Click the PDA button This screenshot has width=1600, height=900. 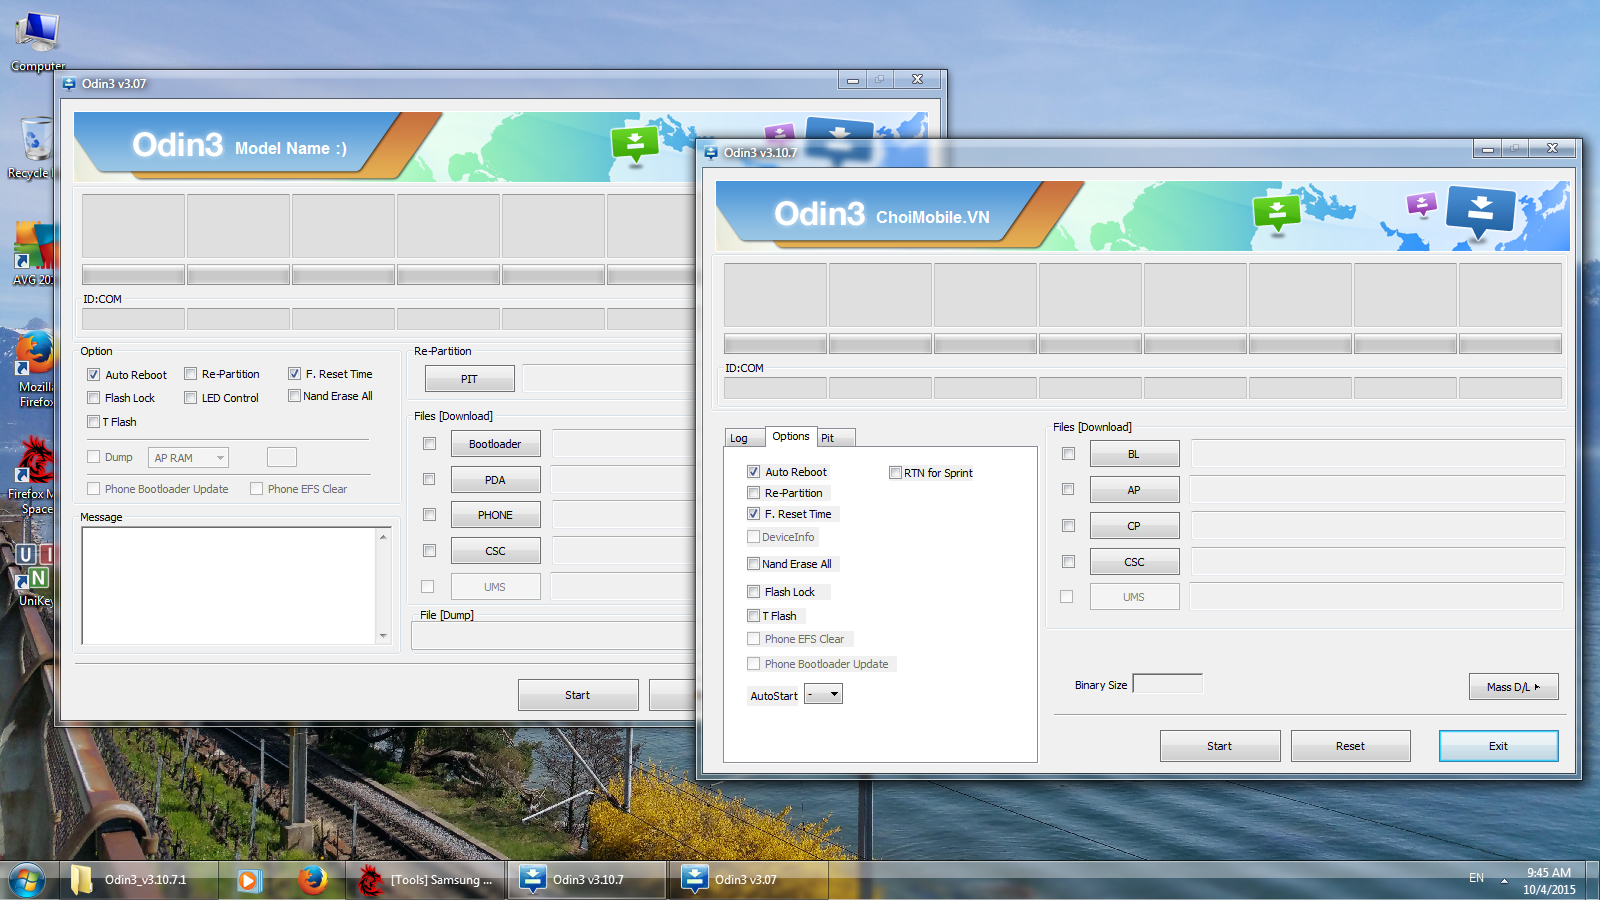[496, 480]
